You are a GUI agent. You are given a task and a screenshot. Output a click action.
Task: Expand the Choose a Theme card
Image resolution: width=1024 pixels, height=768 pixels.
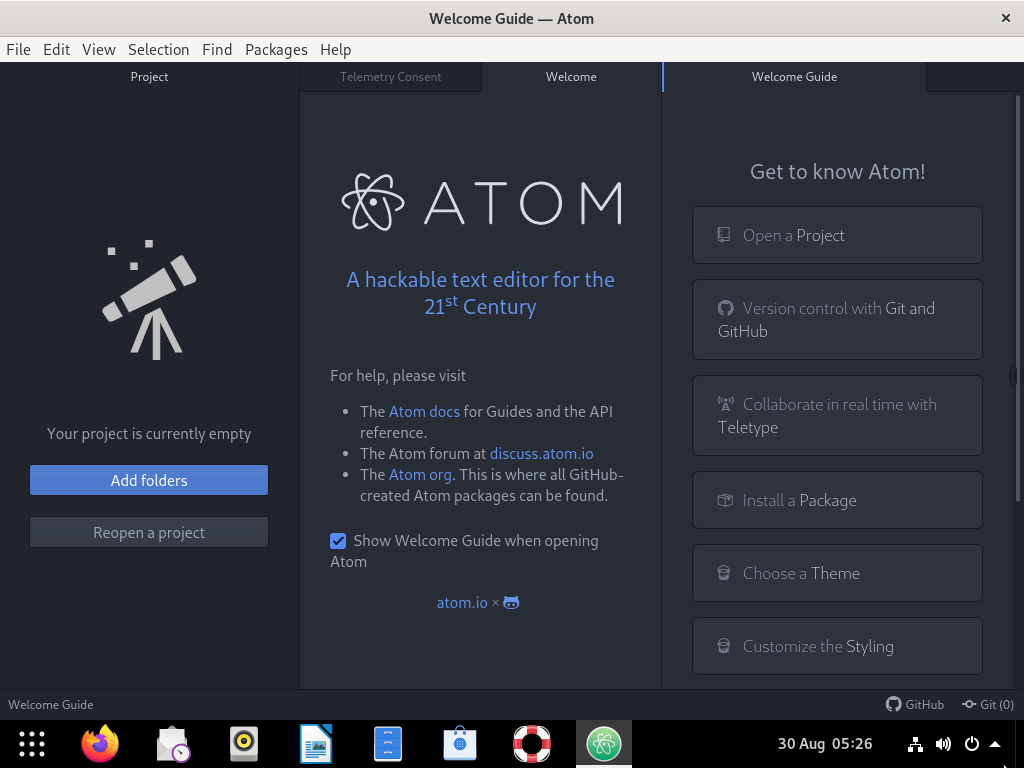[x=837, y=573]
